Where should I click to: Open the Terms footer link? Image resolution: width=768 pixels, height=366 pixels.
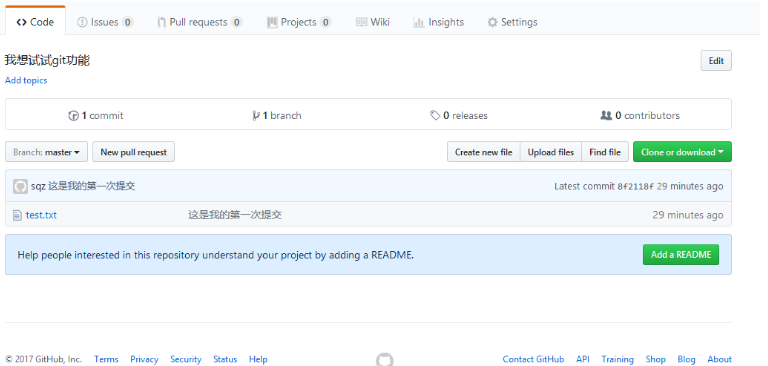(106, 359)
